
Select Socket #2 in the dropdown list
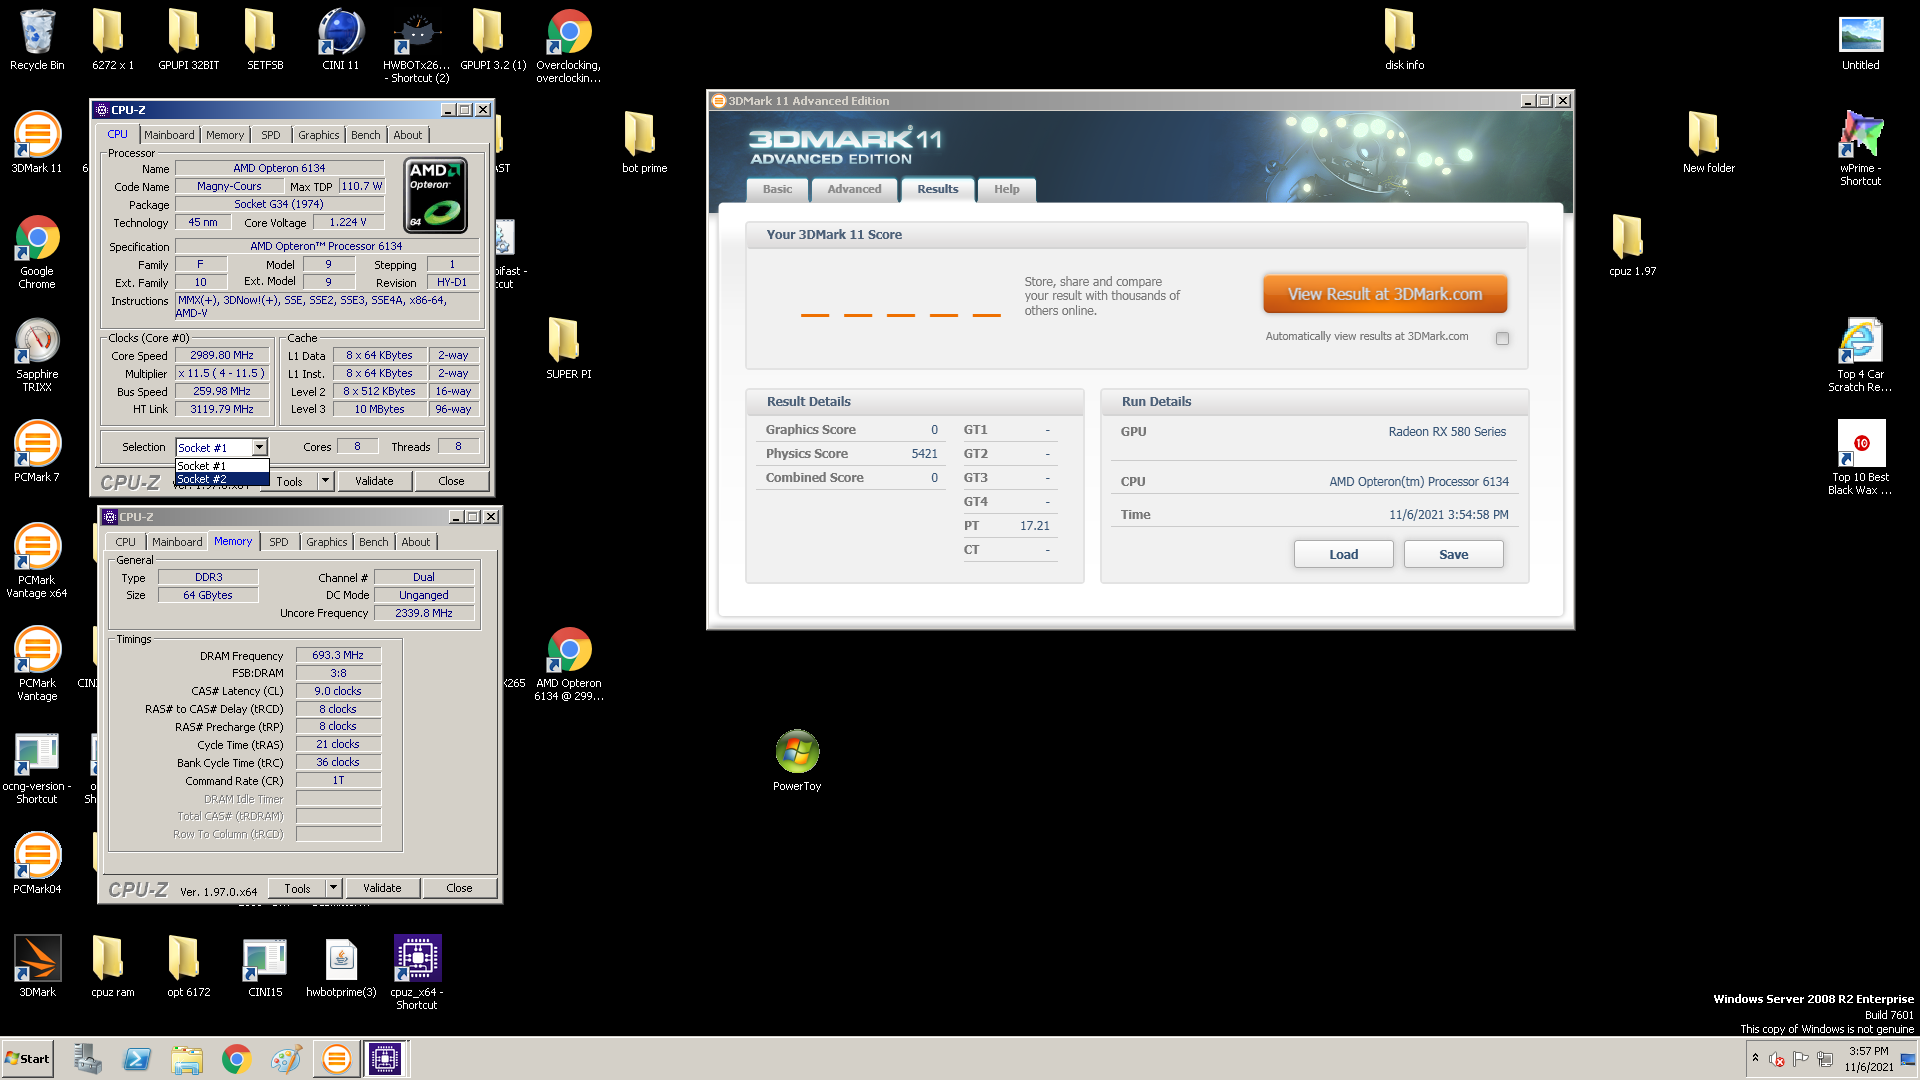point(222,479)
